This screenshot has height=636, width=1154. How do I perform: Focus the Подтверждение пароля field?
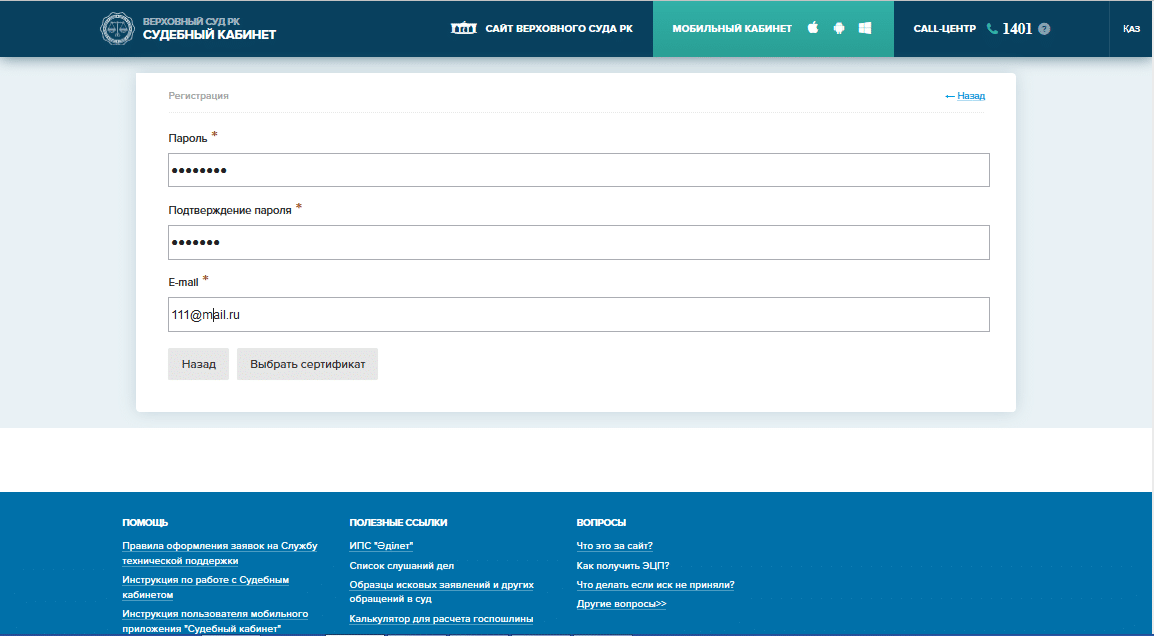tap(578, 242)
